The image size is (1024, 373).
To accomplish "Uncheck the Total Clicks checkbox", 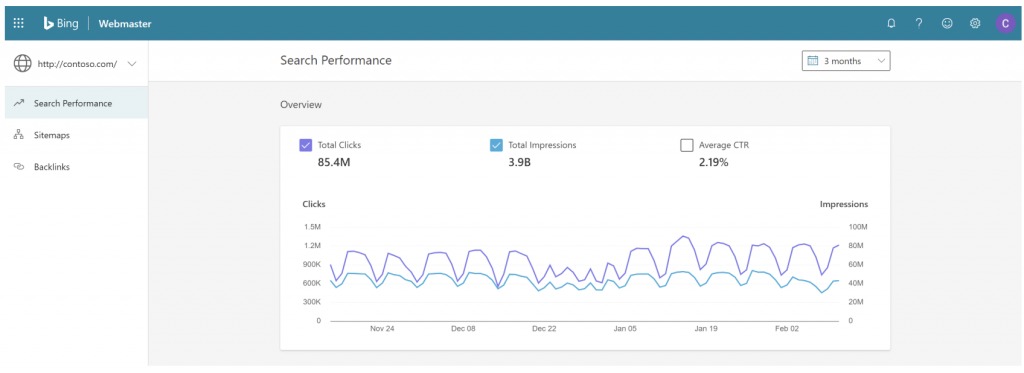I will point(305,145).
